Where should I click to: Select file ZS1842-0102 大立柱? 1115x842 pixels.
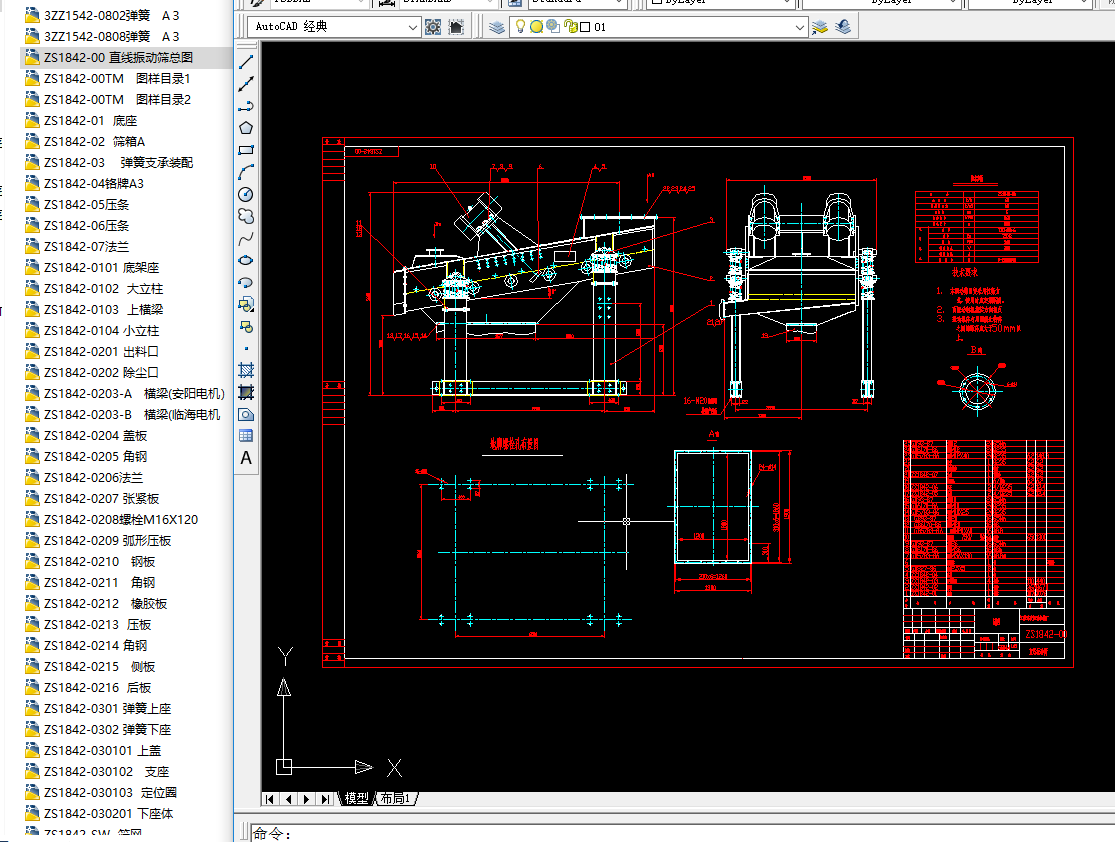pyautogui.click(x=94, y=289)
